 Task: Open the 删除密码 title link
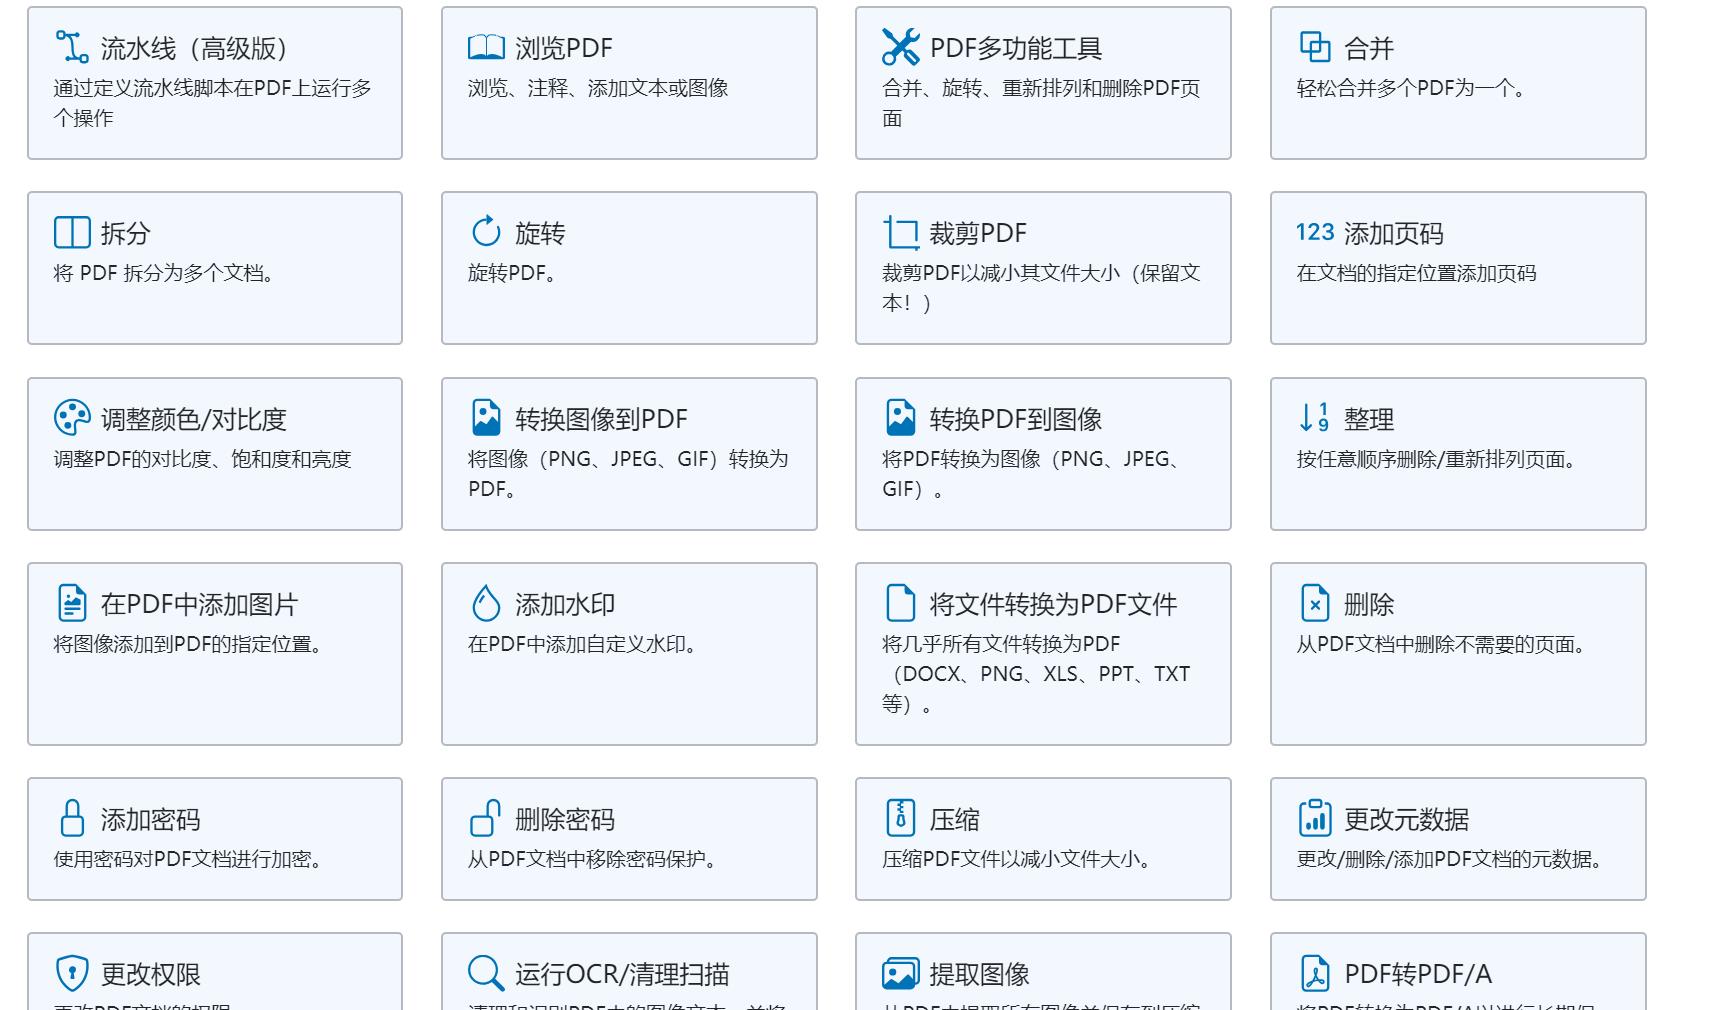click(x=565, y=819)
